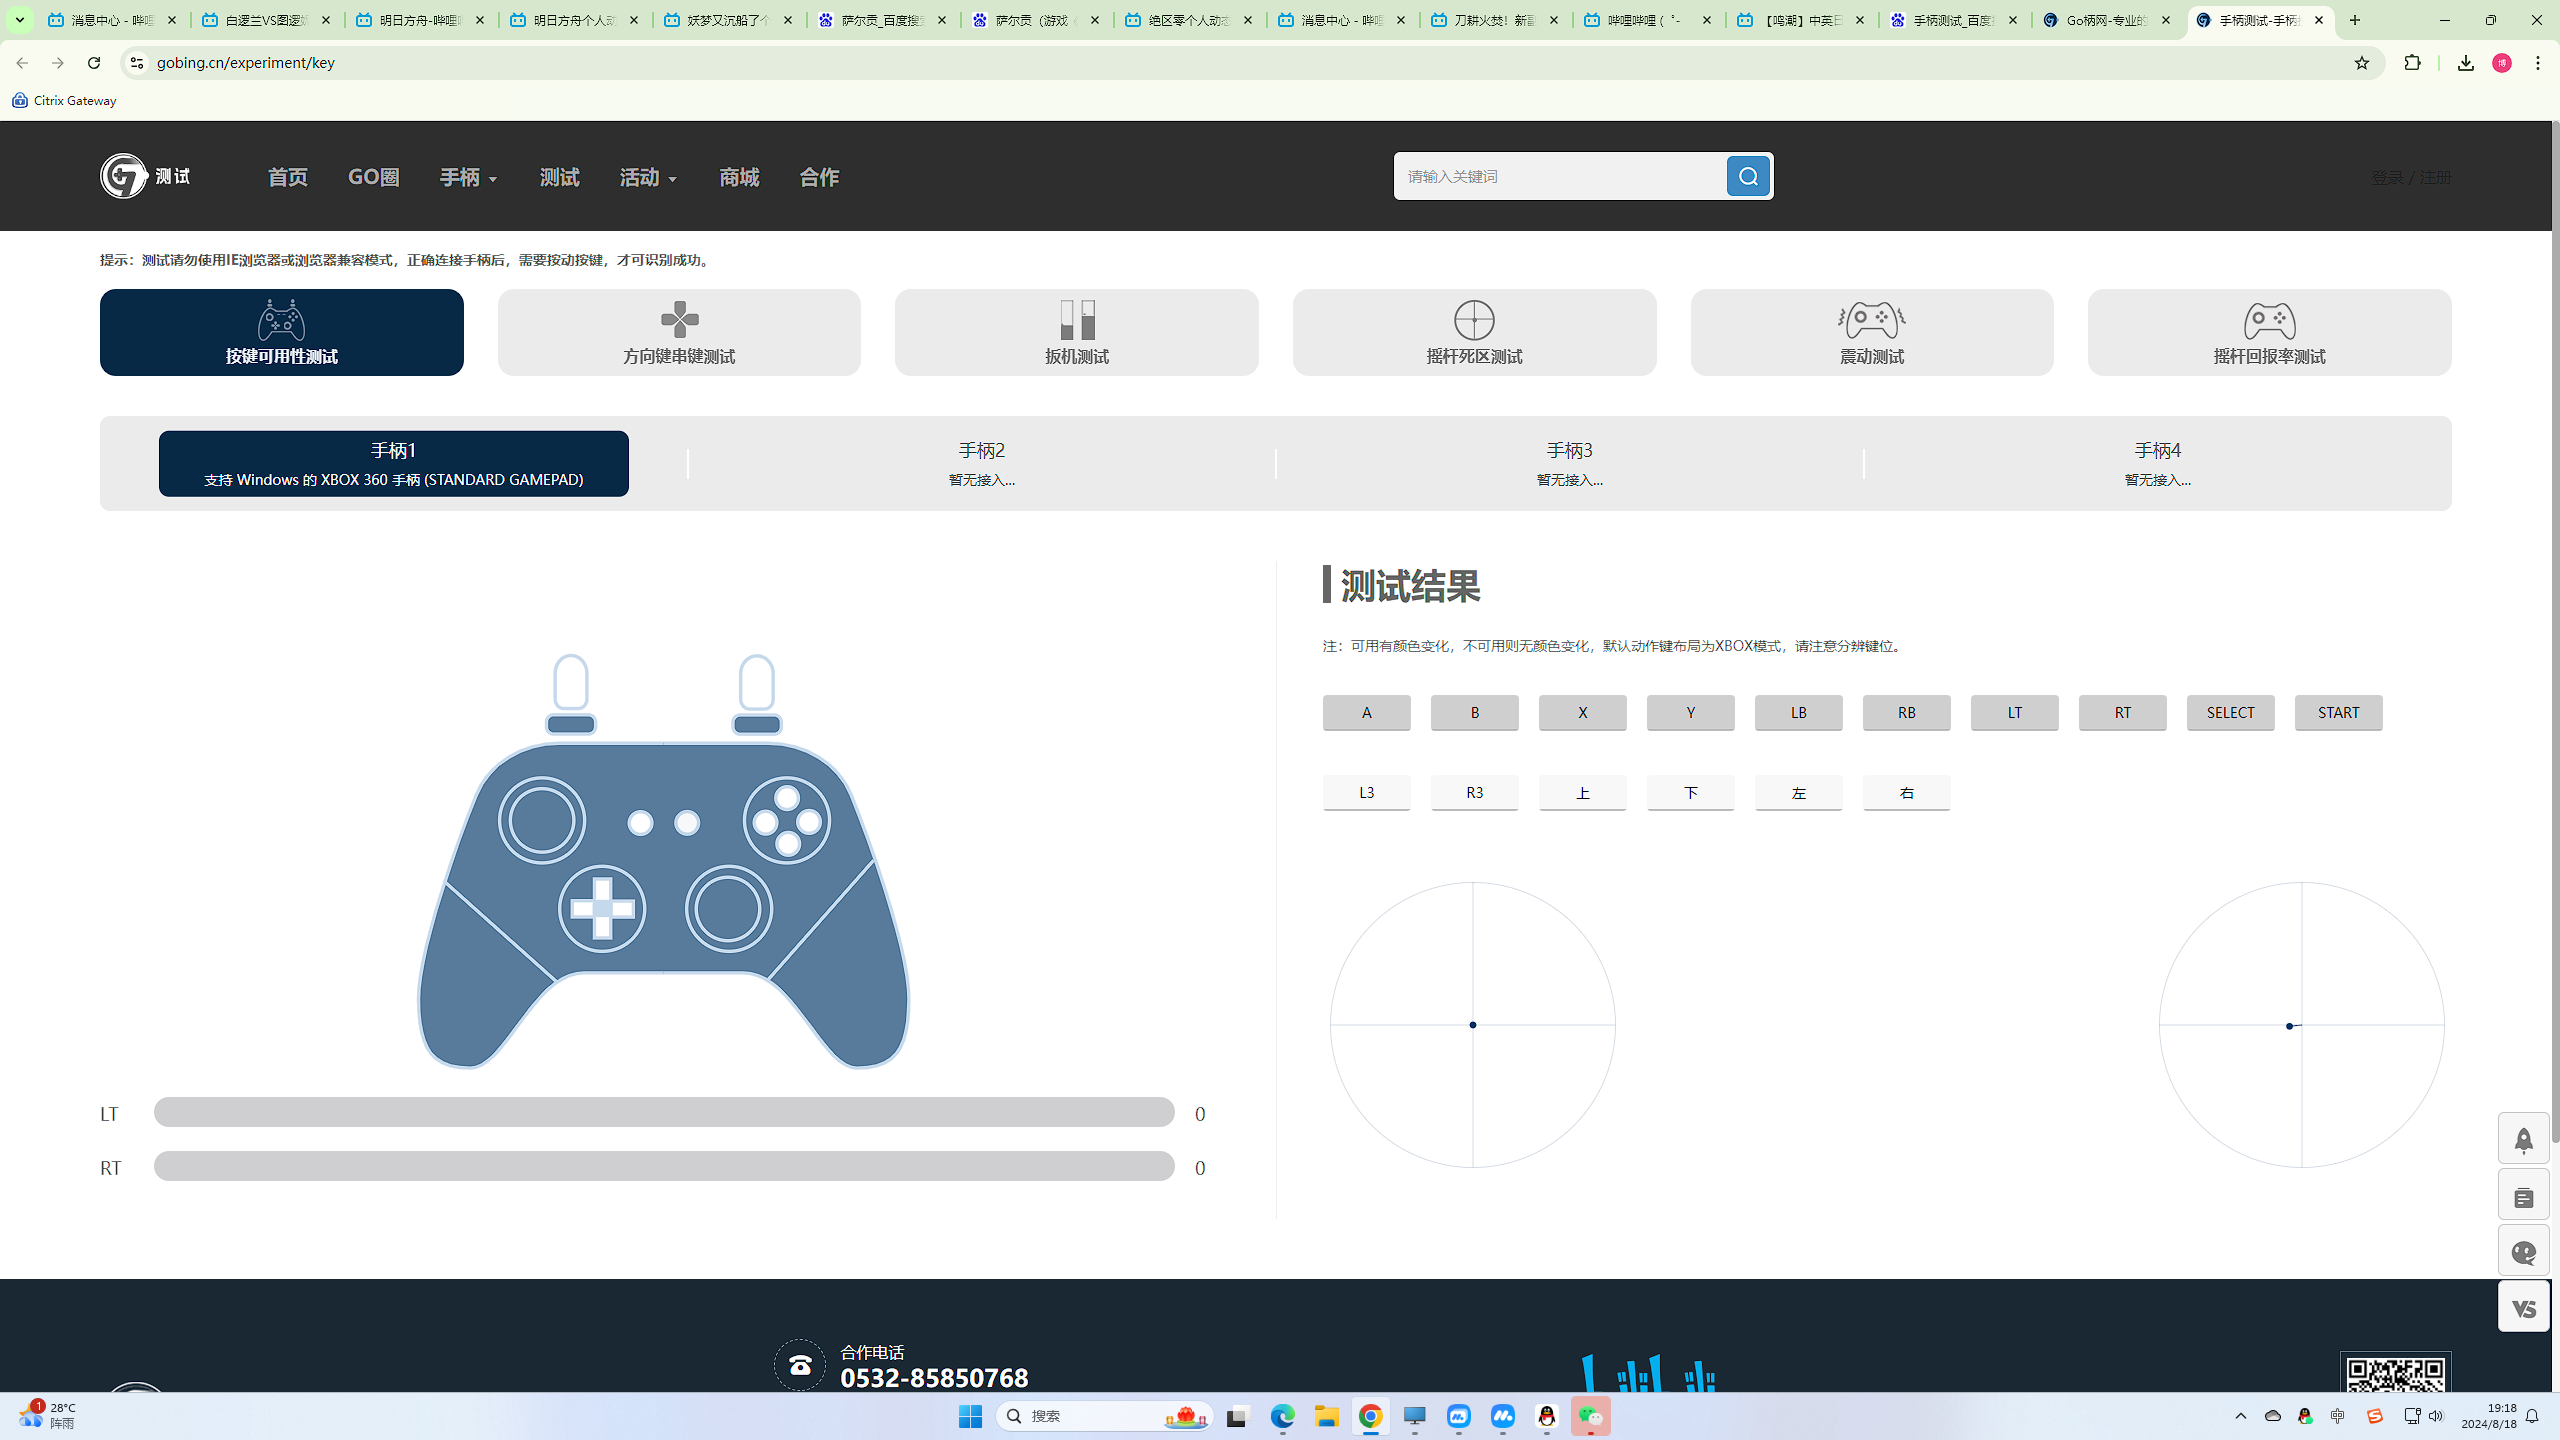Click the VS compare sidebar icon
This screenshot has width=2560, height=1440.
click(2524, 1307)
